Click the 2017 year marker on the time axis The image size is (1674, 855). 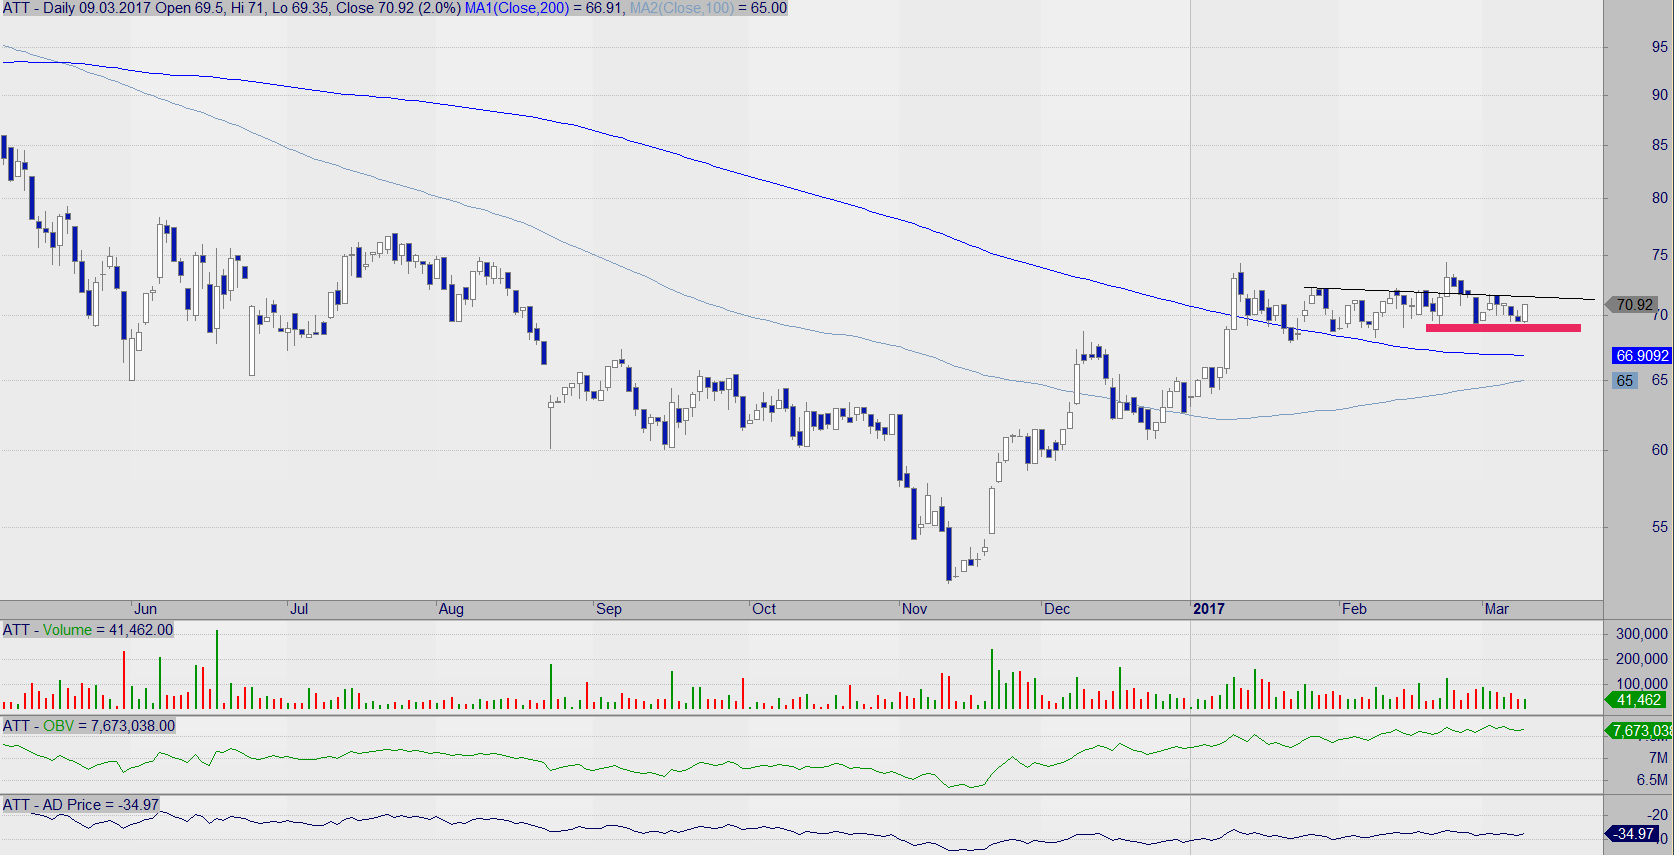1208,609
